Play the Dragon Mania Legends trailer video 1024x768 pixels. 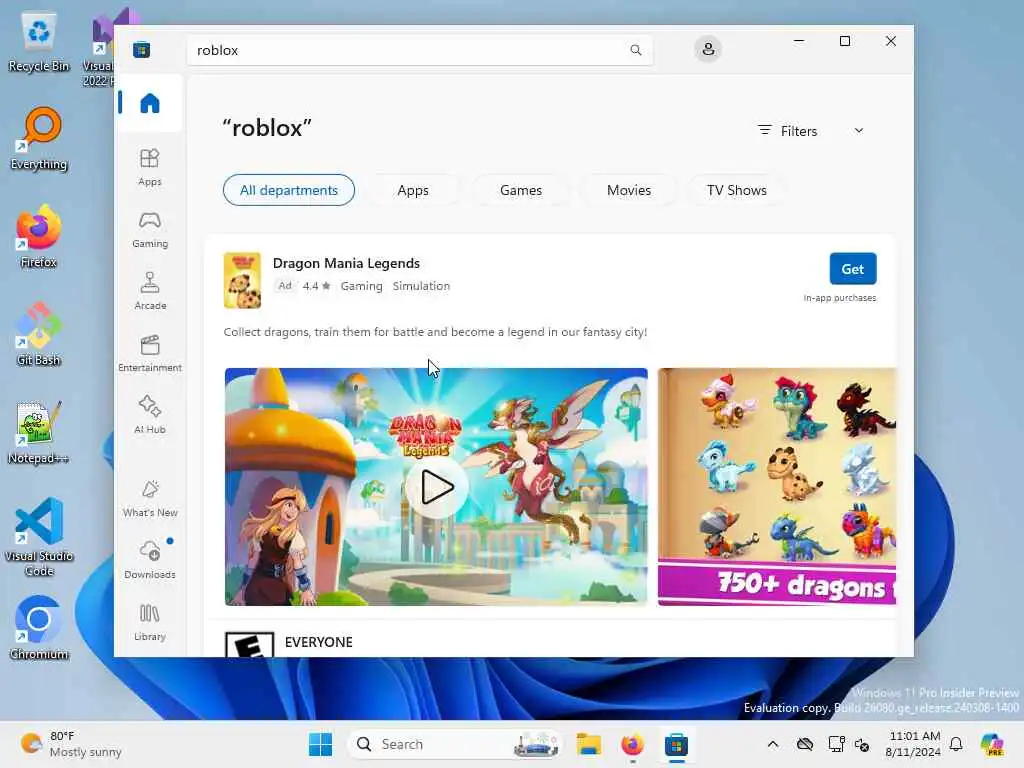point(436,487)
